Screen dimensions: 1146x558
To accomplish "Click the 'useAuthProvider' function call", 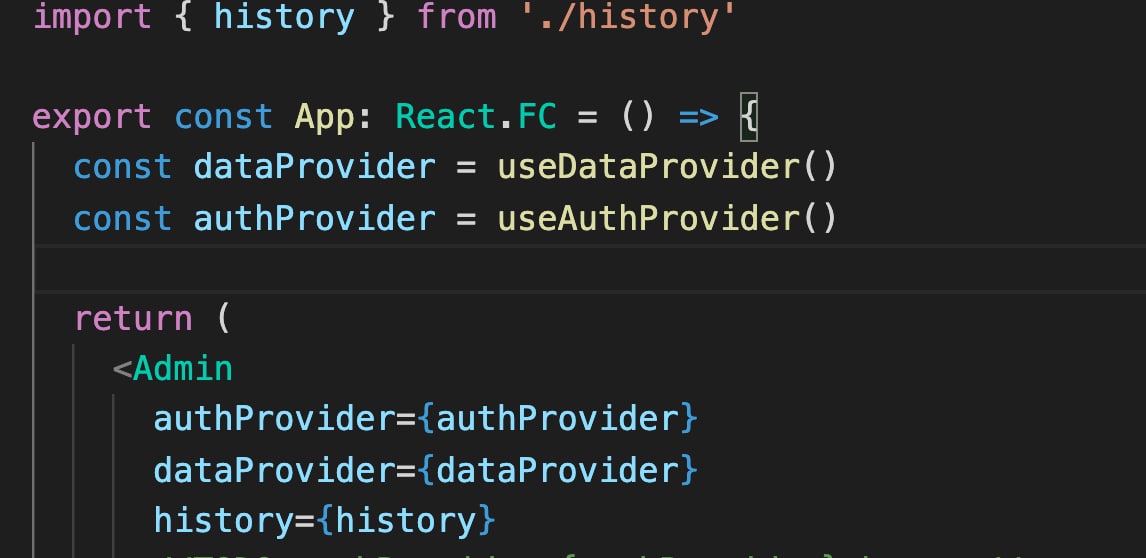I will [648, 218].
